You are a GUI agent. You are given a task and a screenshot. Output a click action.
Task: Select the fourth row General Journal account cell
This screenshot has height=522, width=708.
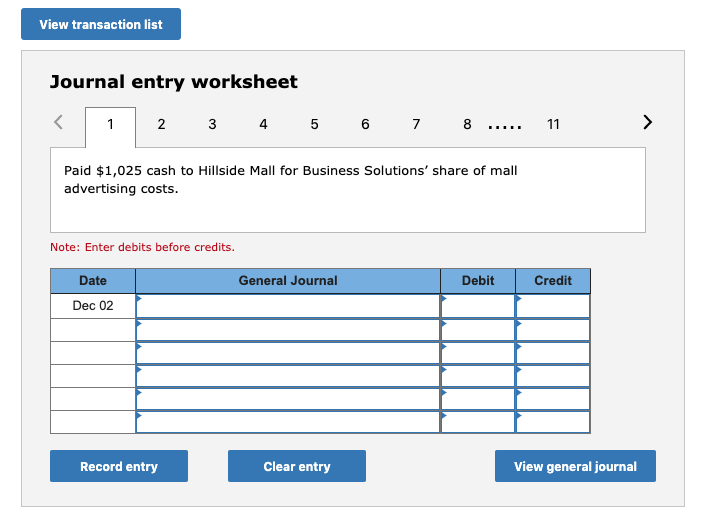[x=288, y=376]
